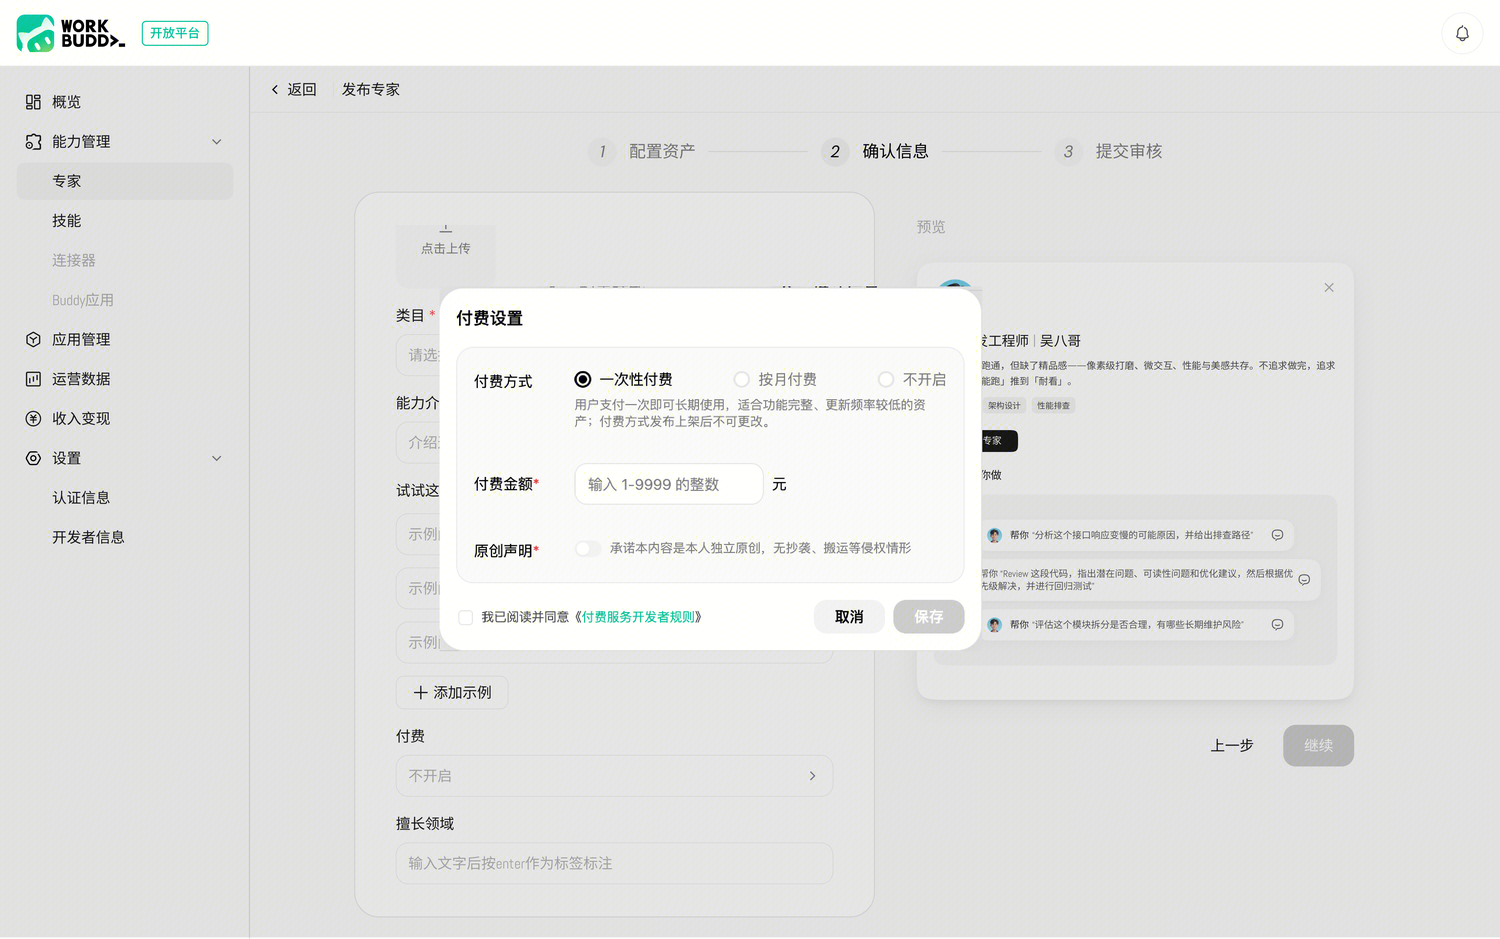Click chat icon beside 'Review 这段代码' example
Image resolution: width=1500 pixels, height=939 pixels.
click(x=1304, y=580)
